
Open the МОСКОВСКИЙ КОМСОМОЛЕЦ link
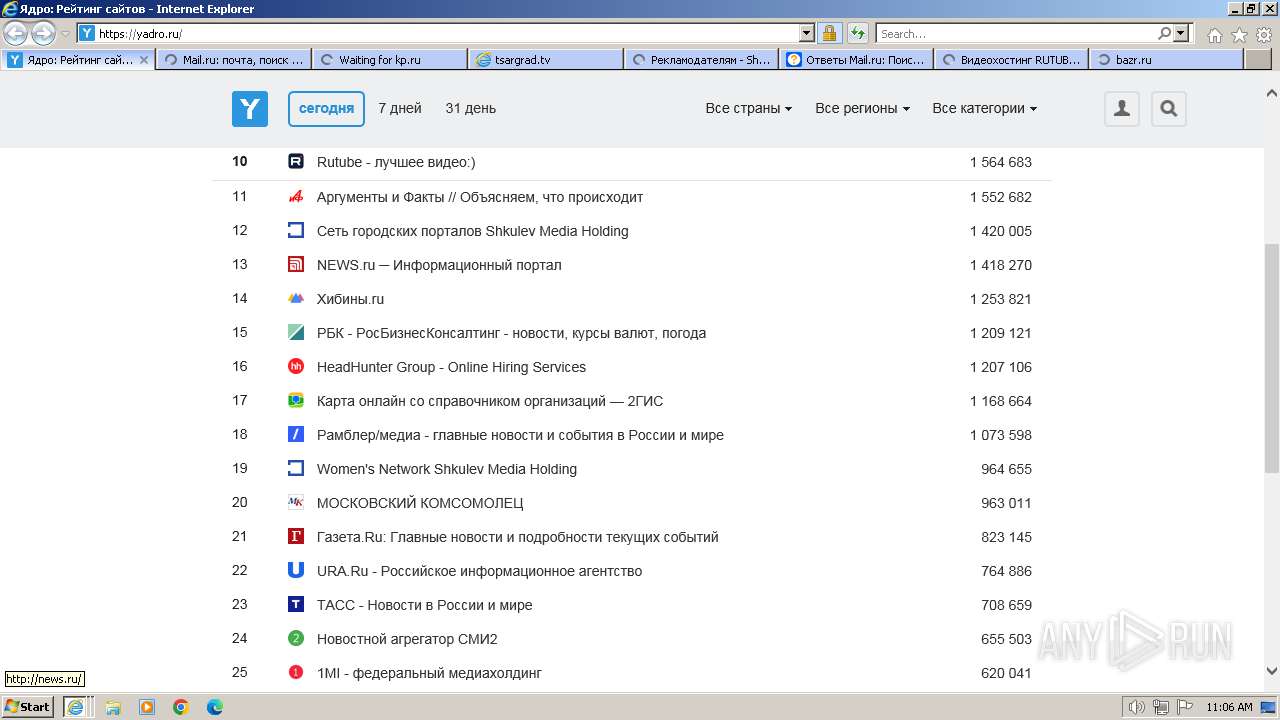coord(420,503)
